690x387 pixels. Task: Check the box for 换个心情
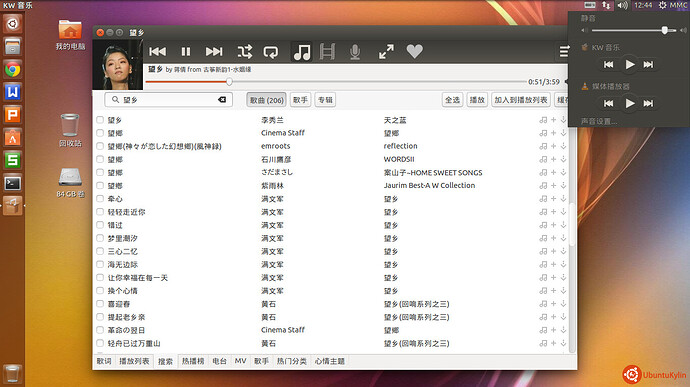point(100,291)
